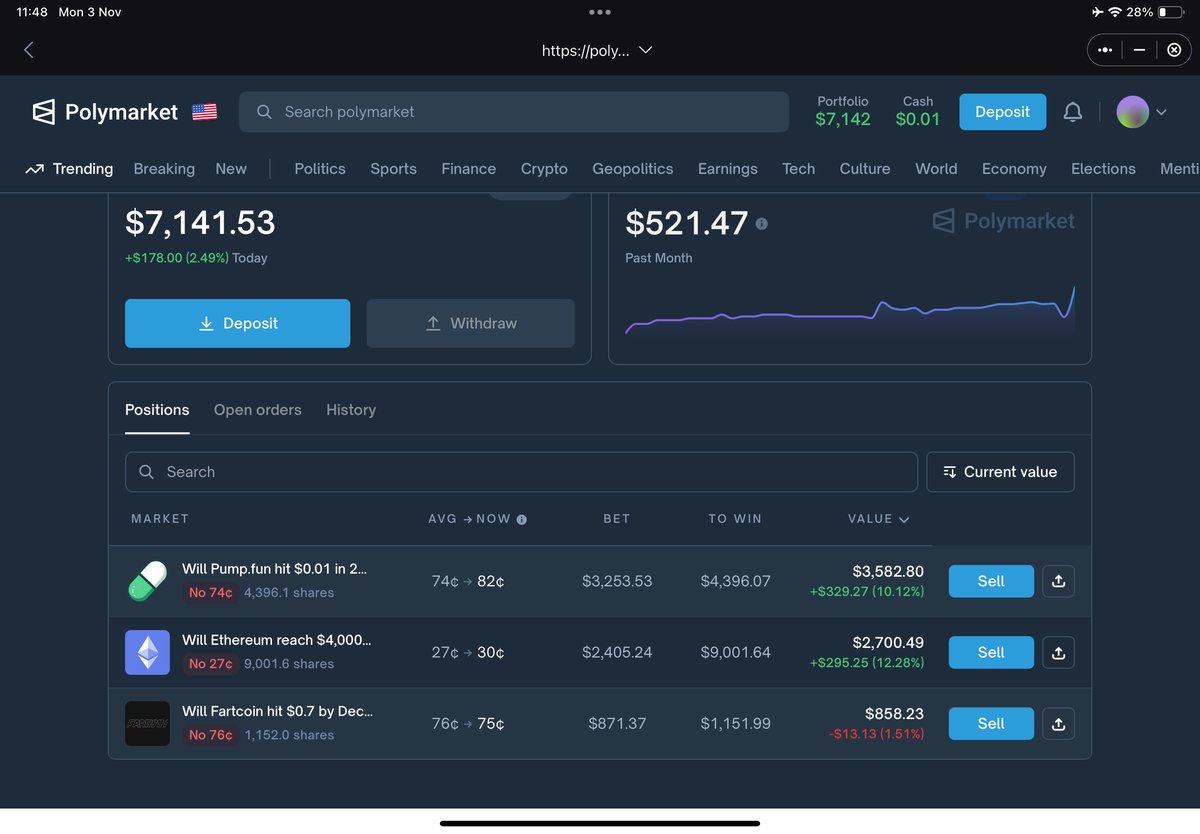The image size is (1200, 834).
Task: Click the Withdraw button
Action: coord(470,323)
